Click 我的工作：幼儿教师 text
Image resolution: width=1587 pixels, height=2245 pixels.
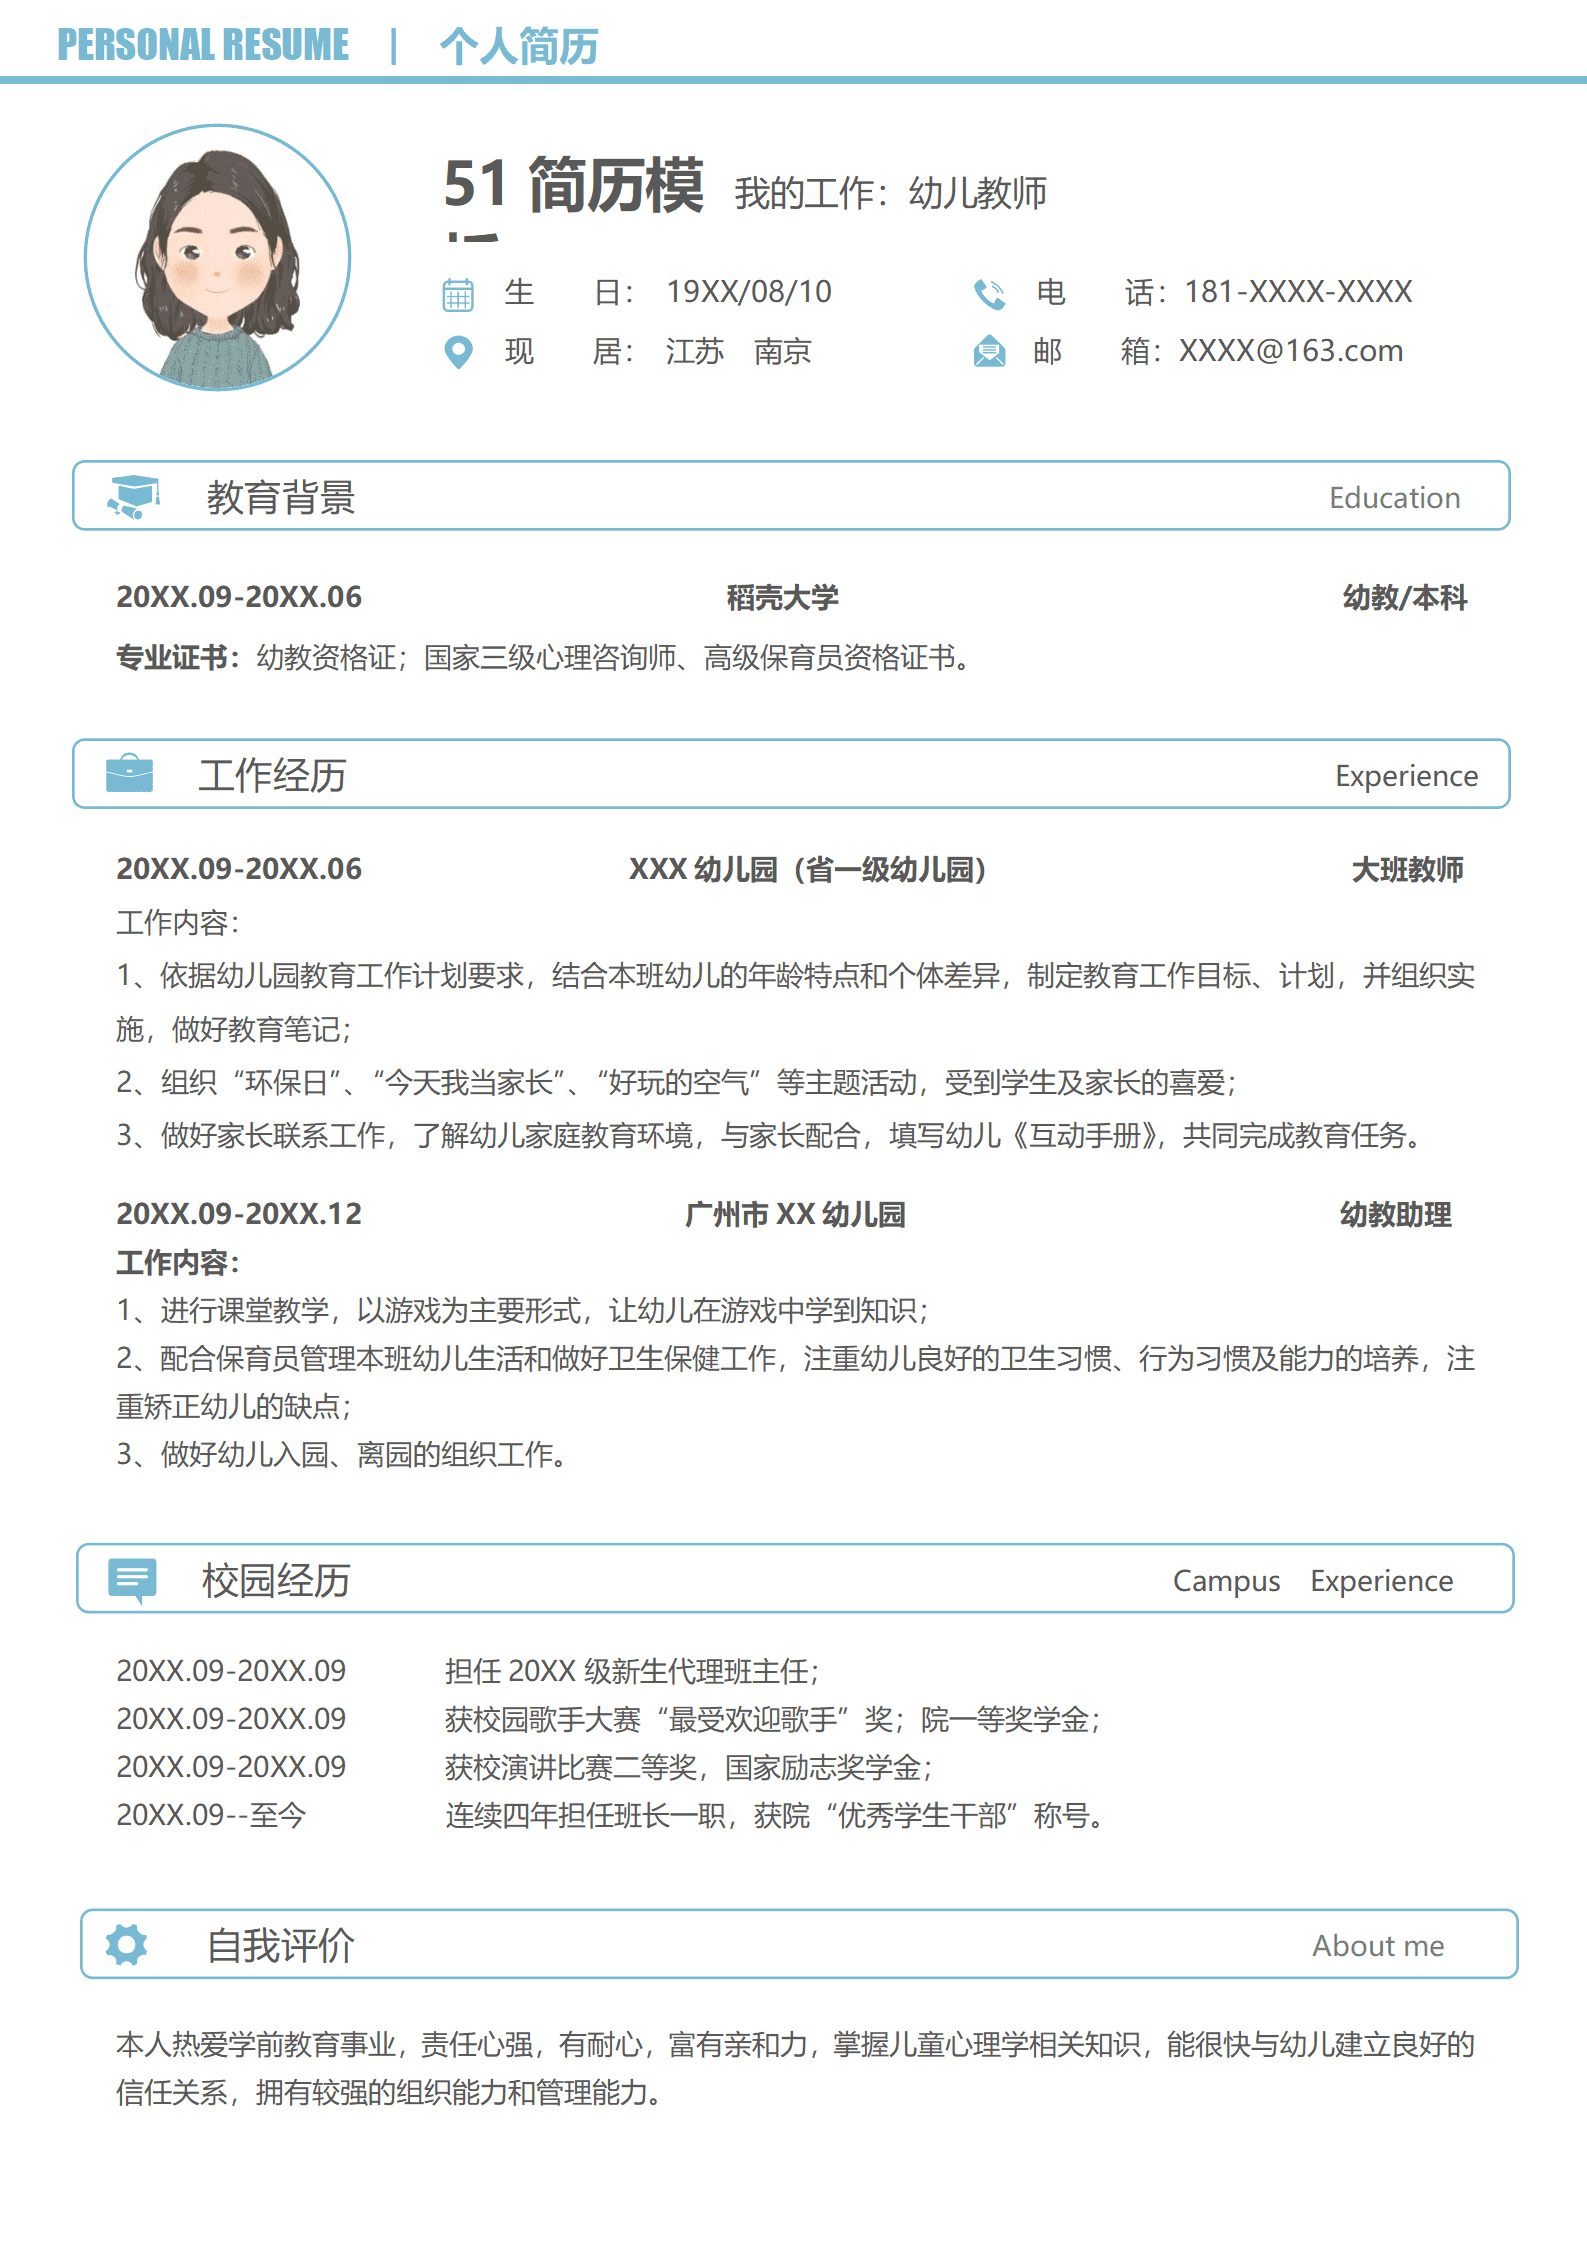point(891,193)
